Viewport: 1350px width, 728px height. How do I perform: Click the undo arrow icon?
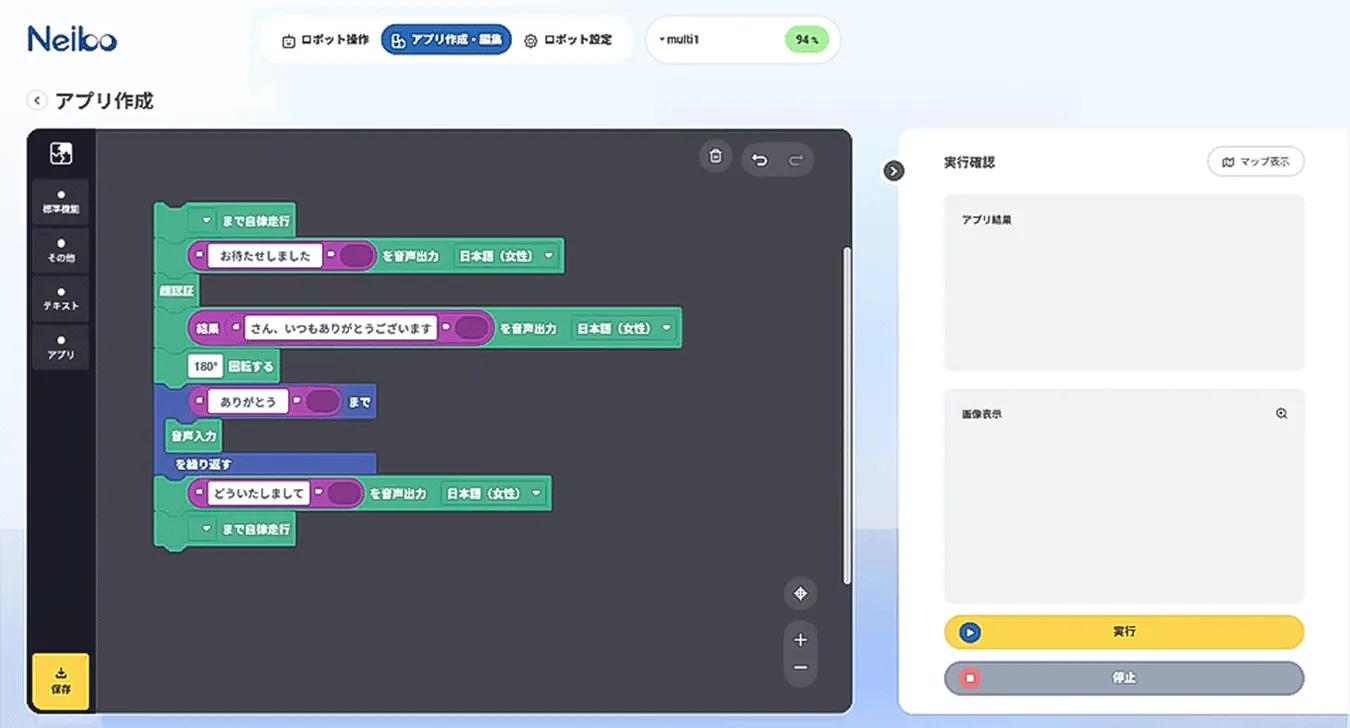click(x=760, y=160)
